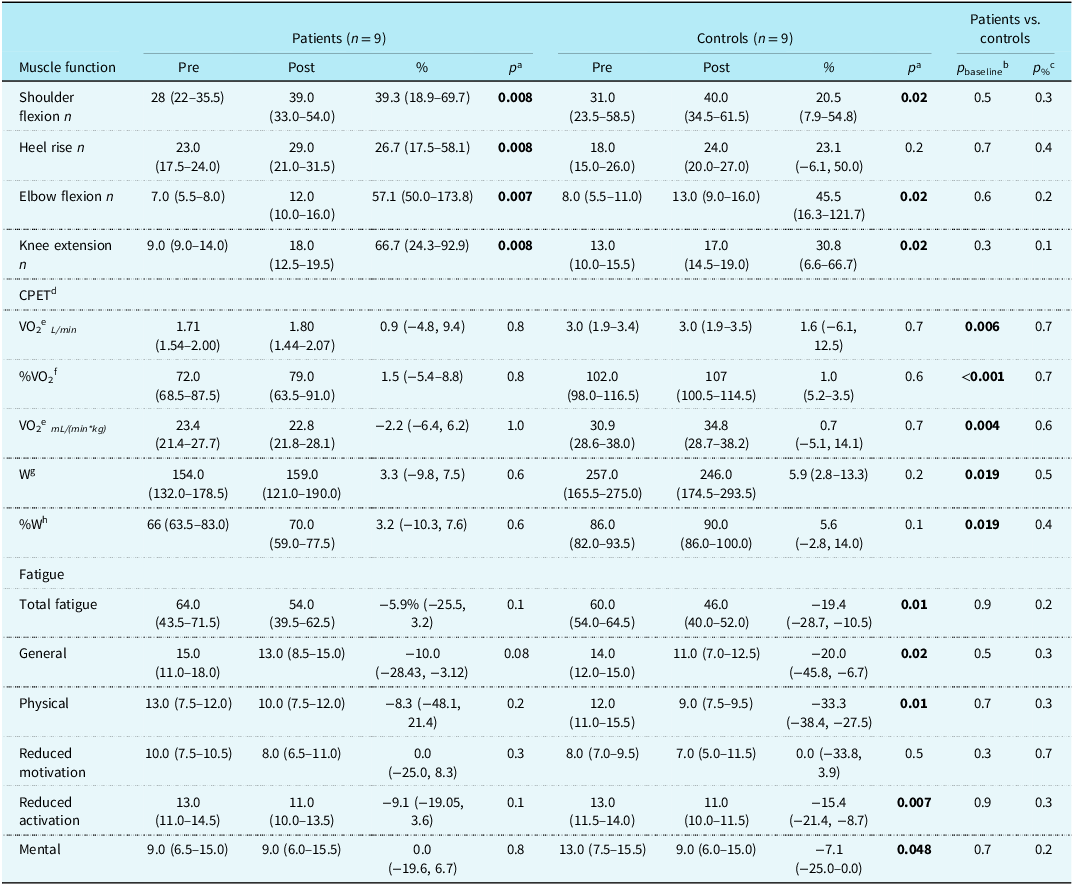Select the "Controls (n = 9)" group header
1073x885 pixels.
[745, 38]
